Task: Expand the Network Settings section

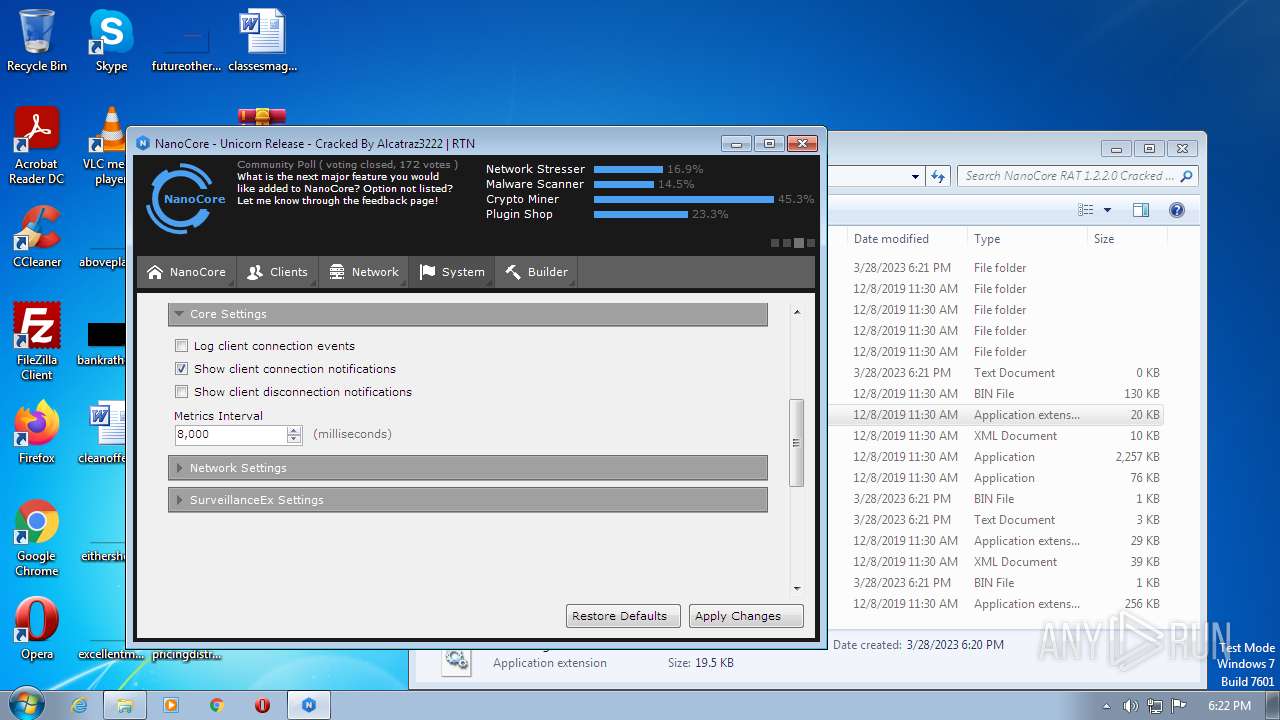Action: pos(468,468)
